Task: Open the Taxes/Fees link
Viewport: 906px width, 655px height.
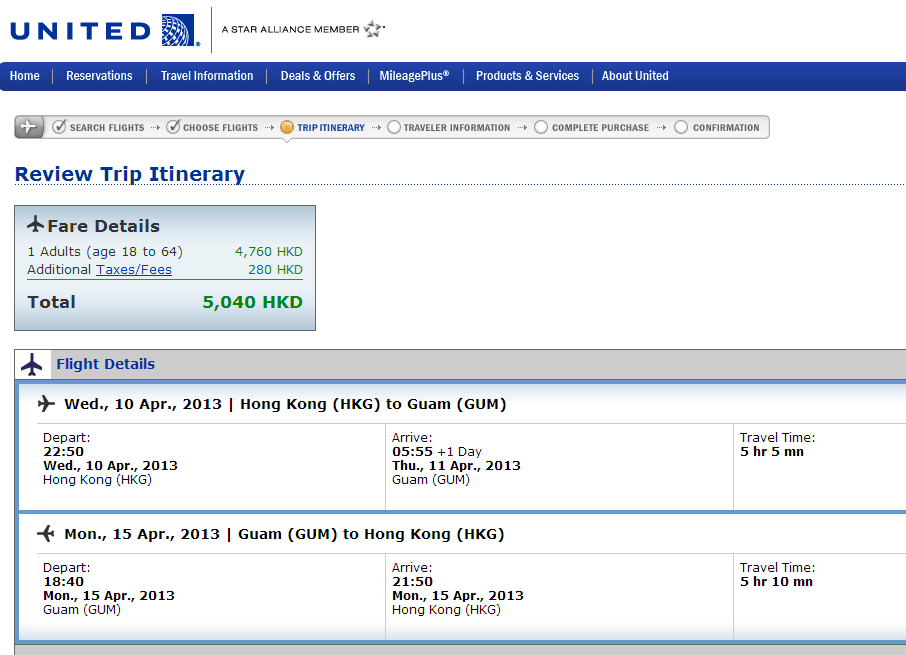Action: [x=134, y=270]
